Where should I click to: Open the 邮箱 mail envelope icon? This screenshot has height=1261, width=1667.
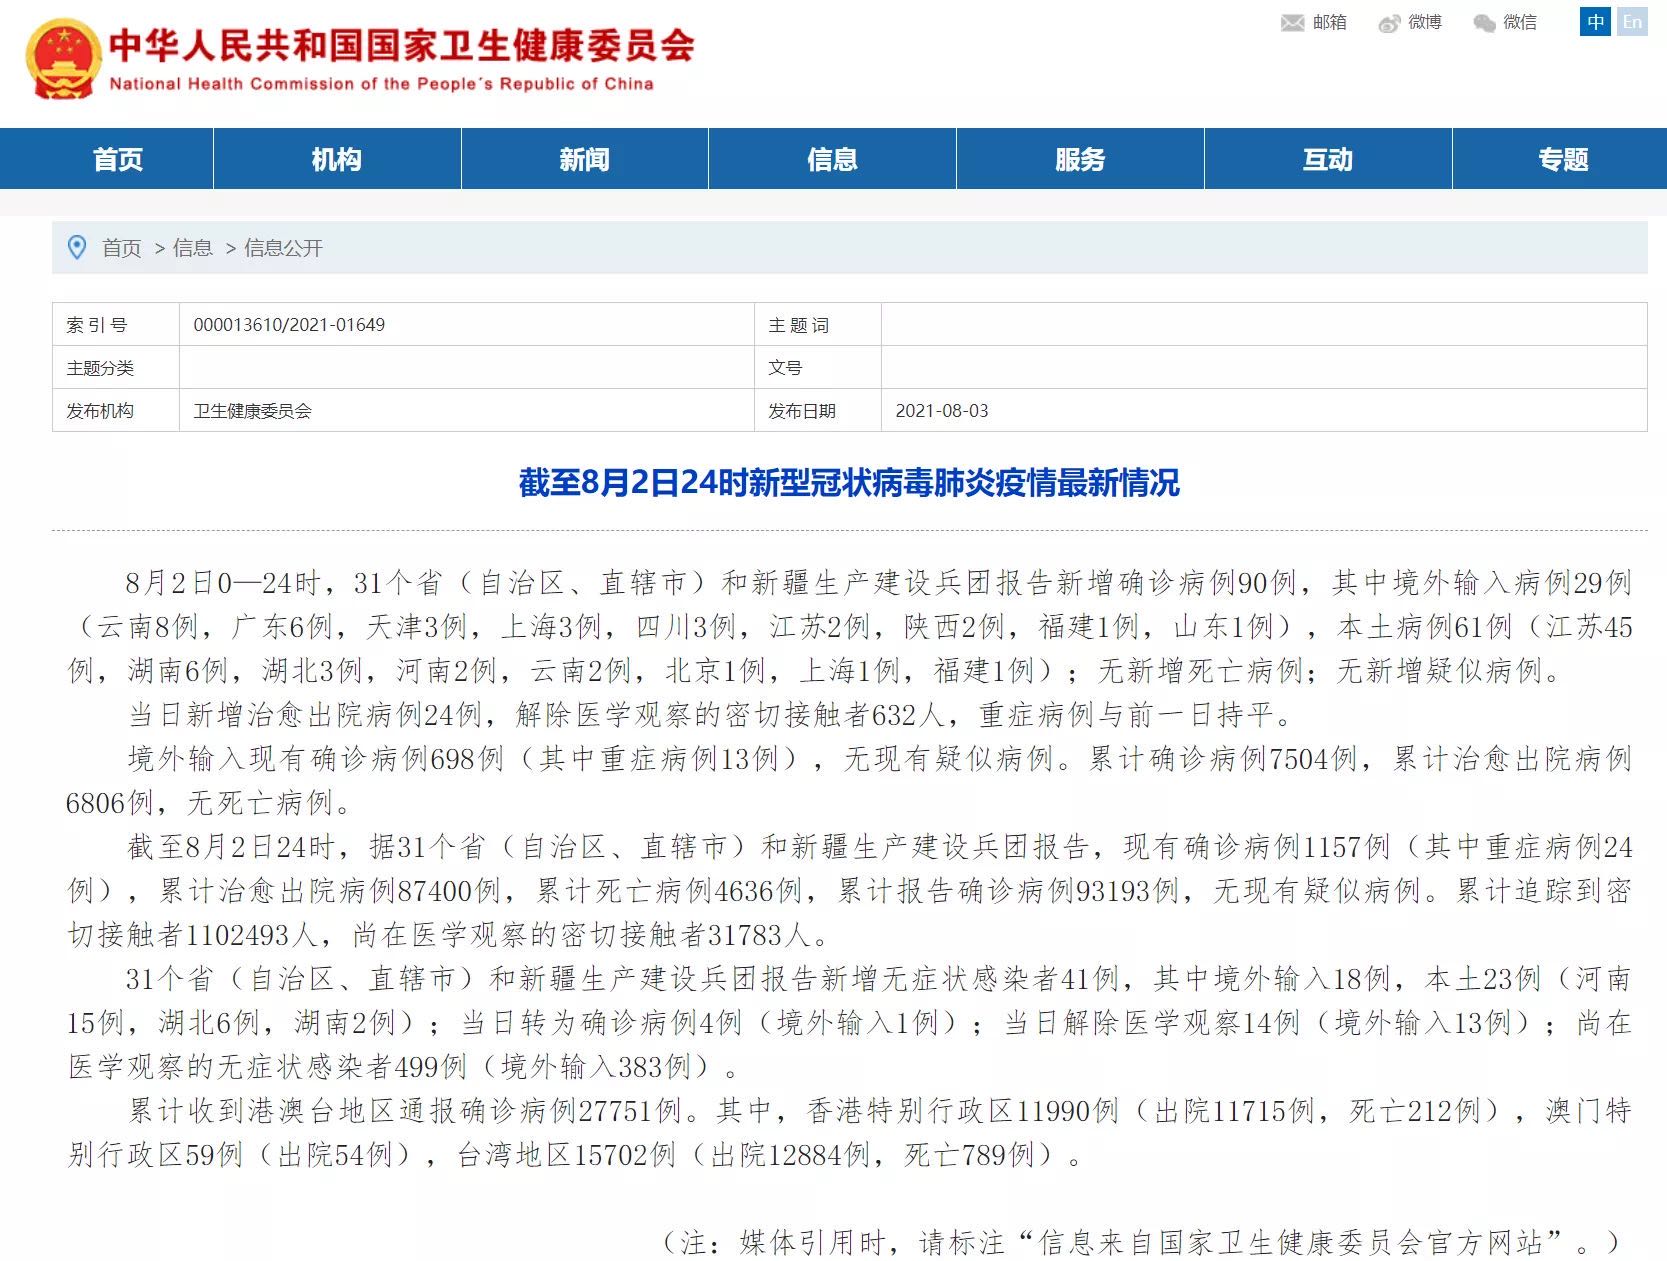tap(1292, 23)
